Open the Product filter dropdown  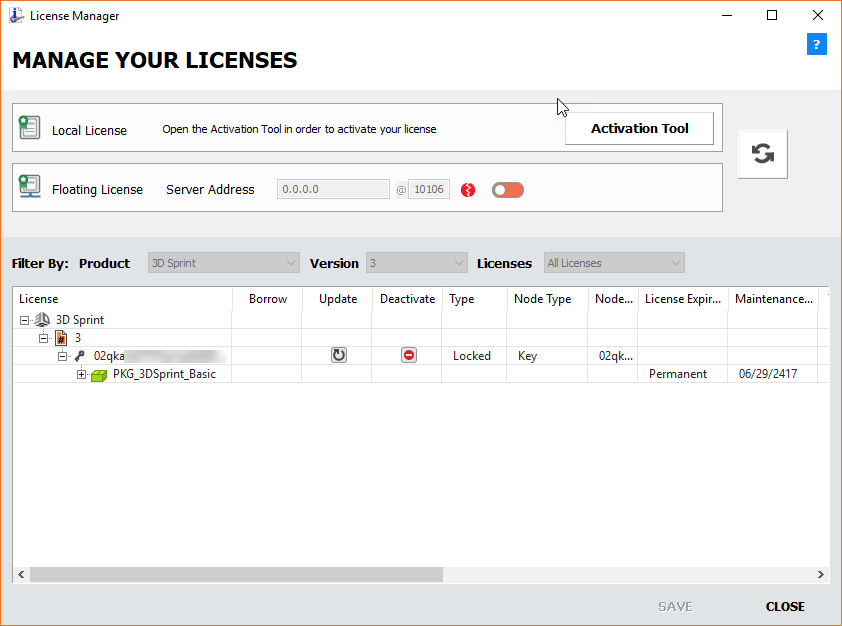click(223, 263)
